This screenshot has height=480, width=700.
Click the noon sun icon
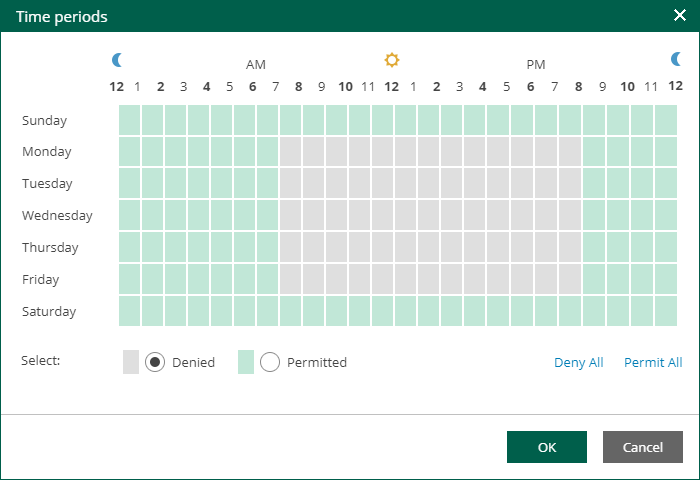click(392, 60)
